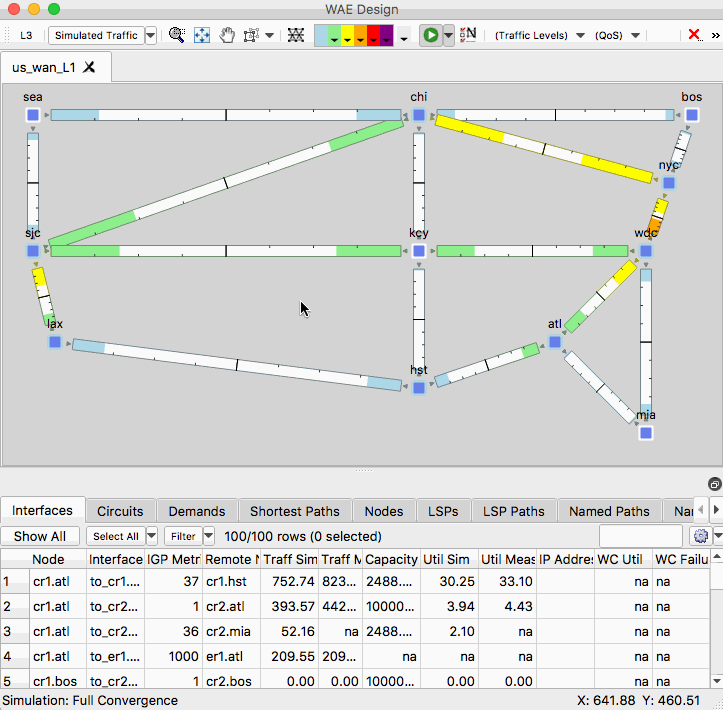Select the zoom magnifier tool
The height and width of the screenshot is (710, 723).
[x=177, y=35]
